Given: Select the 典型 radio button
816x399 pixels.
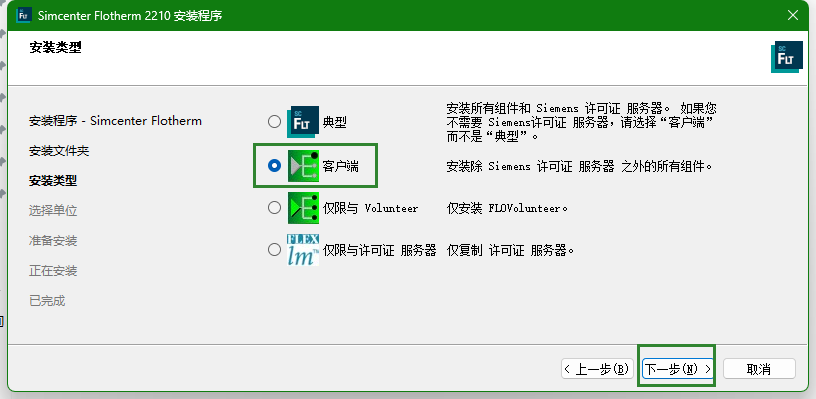Looking at the screenshot, I should pos(274,122).
